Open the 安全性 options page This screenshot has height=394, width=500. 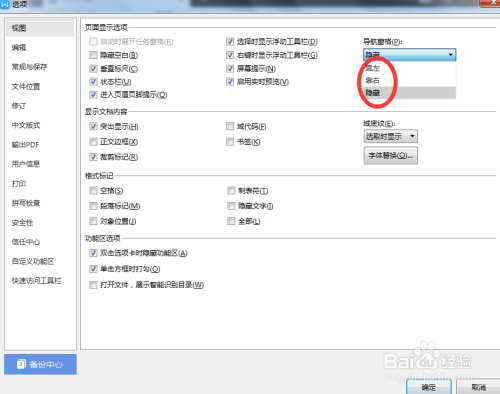[22, 222]
